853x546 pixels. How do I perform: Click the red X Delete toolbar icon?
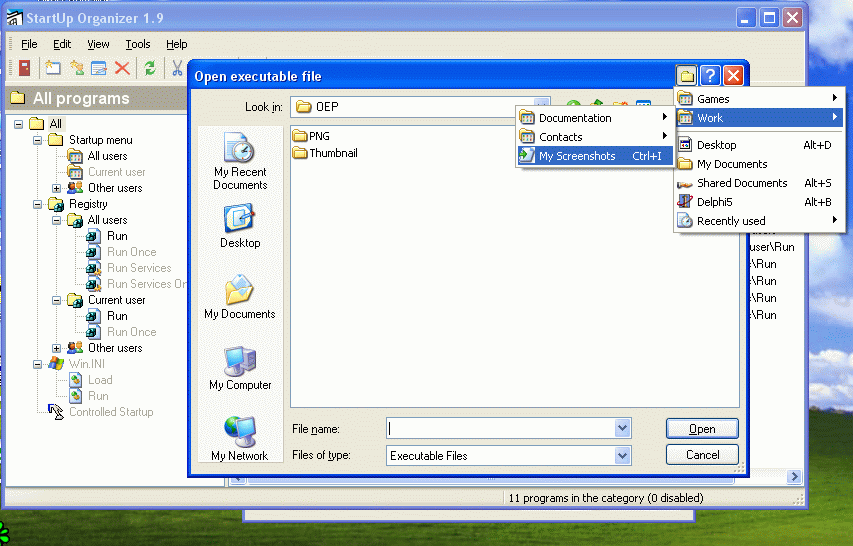point(122,68)
